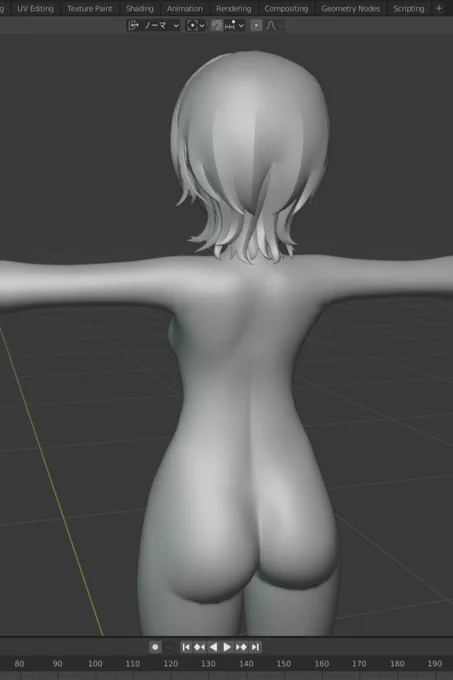Click frame 170 on the timeline ruler
The height and width of the screenshot is (680, 453).
pyautogui.click(x=359, y=664)
